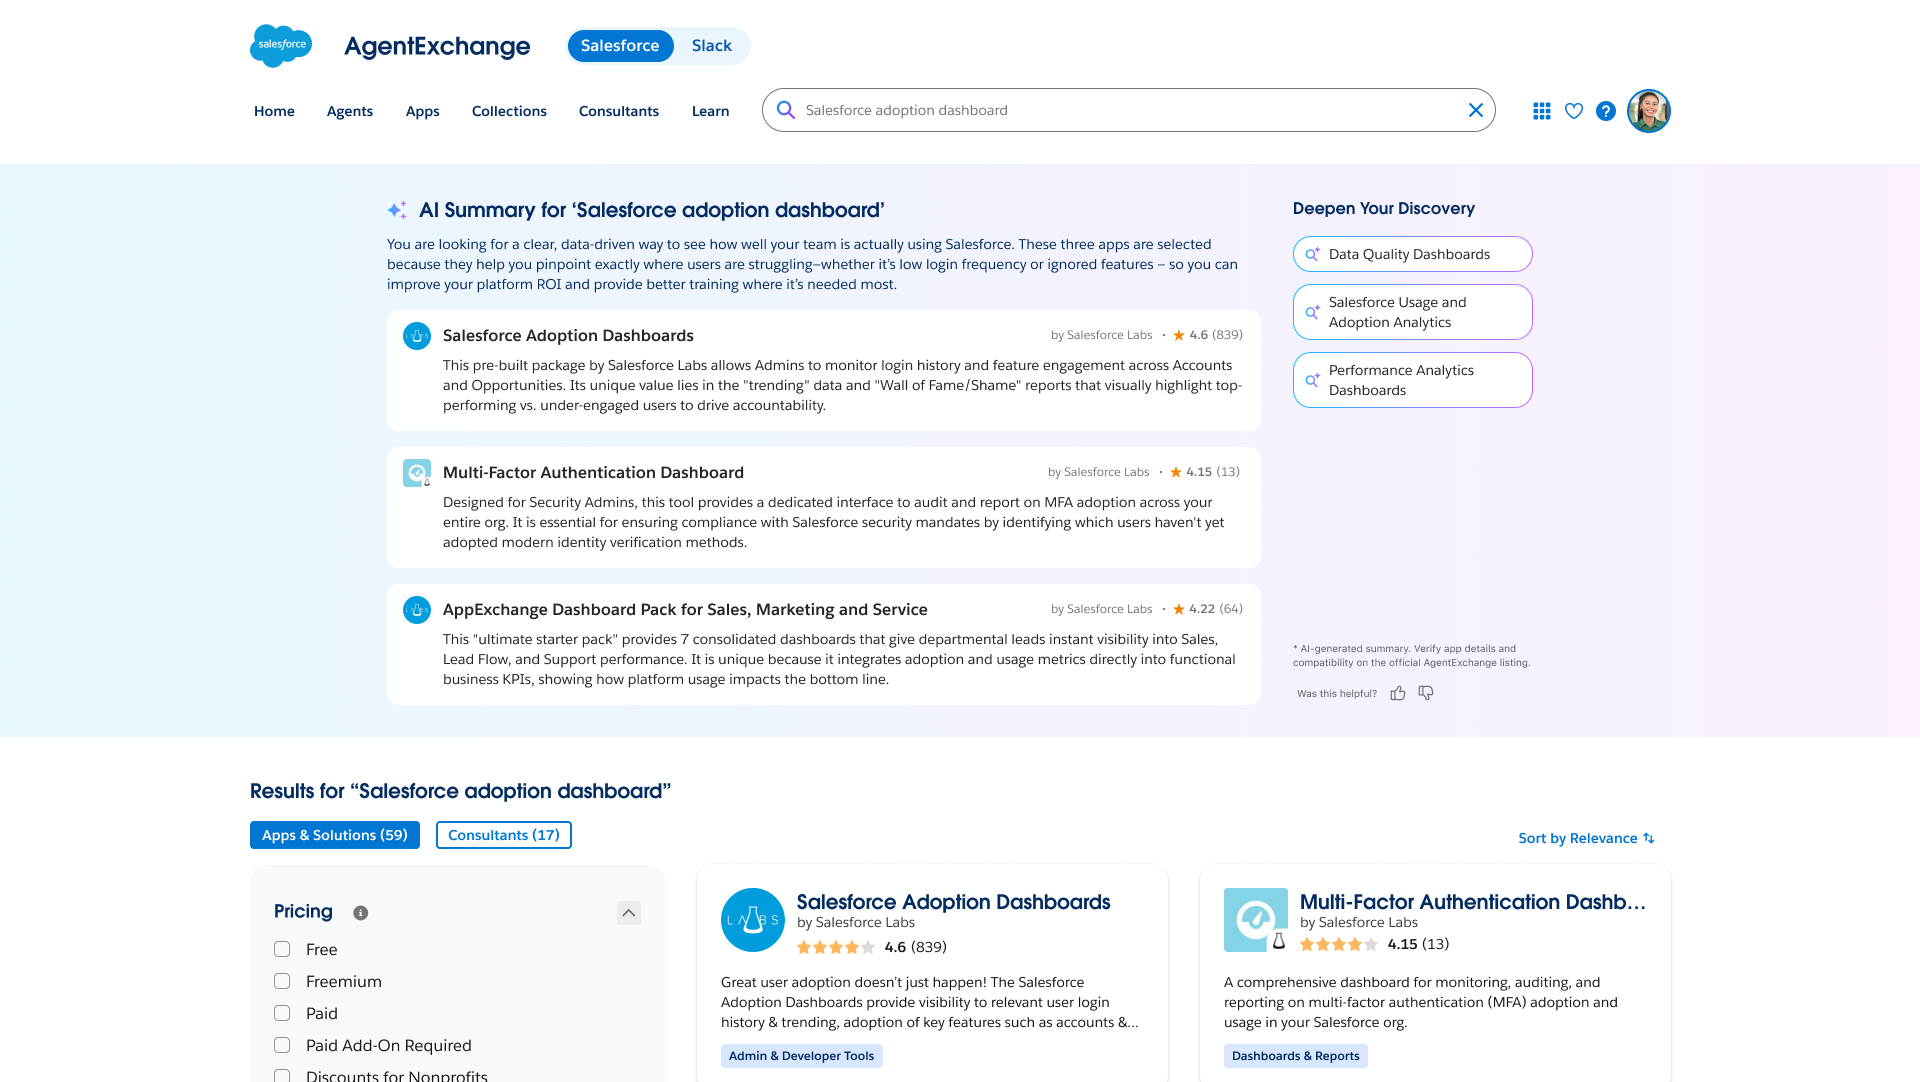Open the Learn nav item
Screen dimensions: 1920x1082
click(x=711, y=111)
